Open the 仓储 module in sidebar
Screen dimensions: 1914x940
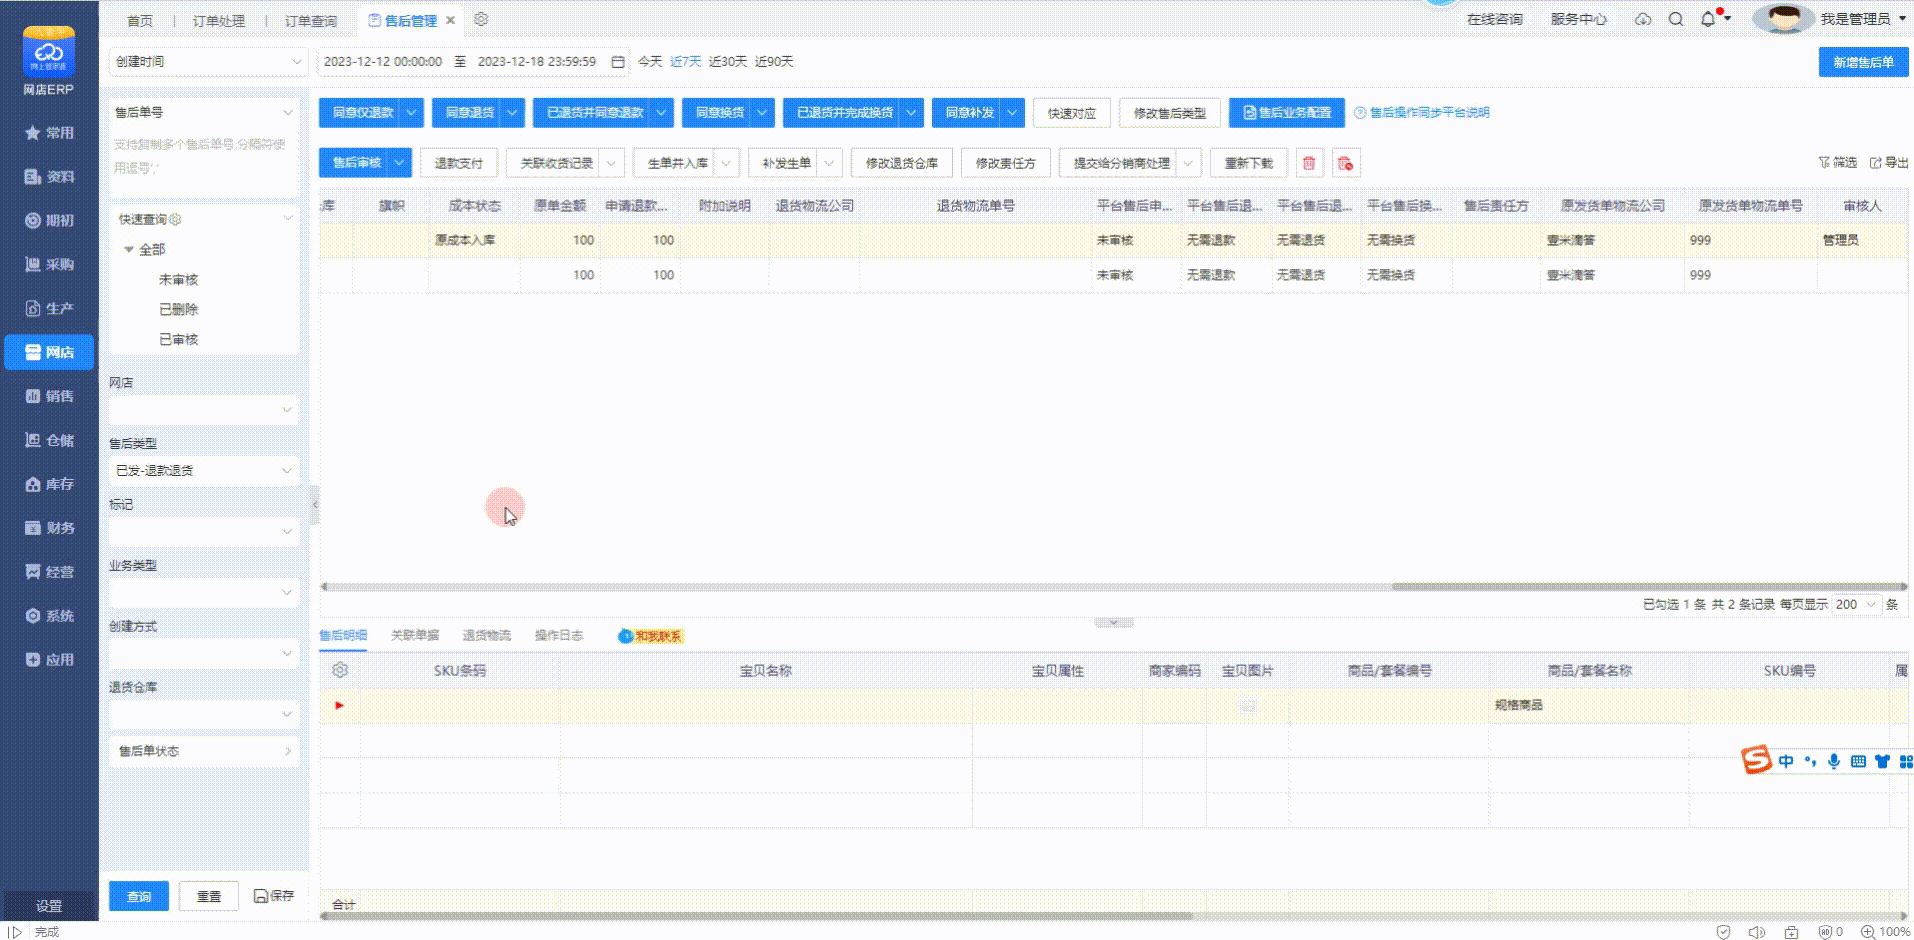point(50,440)
